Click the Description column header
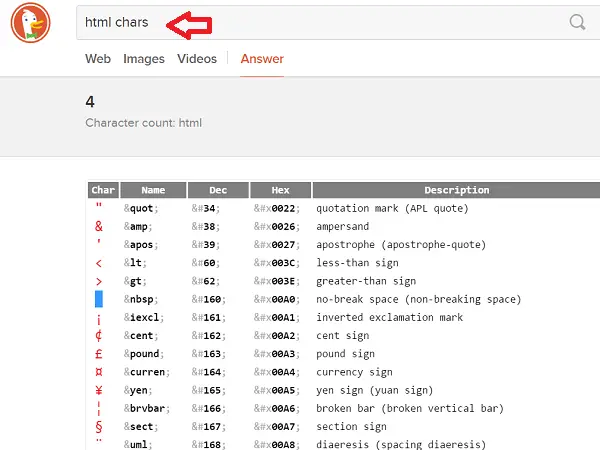 pyautogui.click(x=456, y=190)
